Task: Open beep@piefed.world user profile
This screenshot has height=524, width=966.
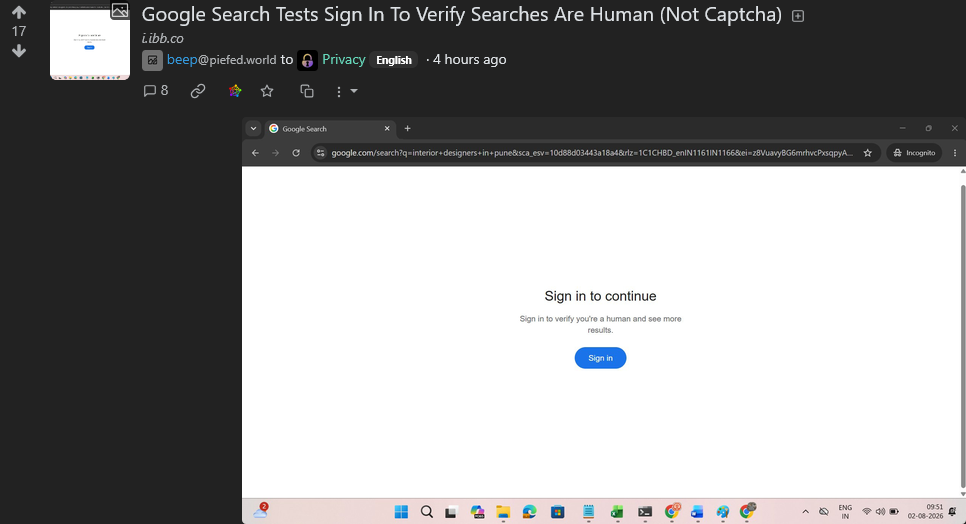Action: (221, 60)
